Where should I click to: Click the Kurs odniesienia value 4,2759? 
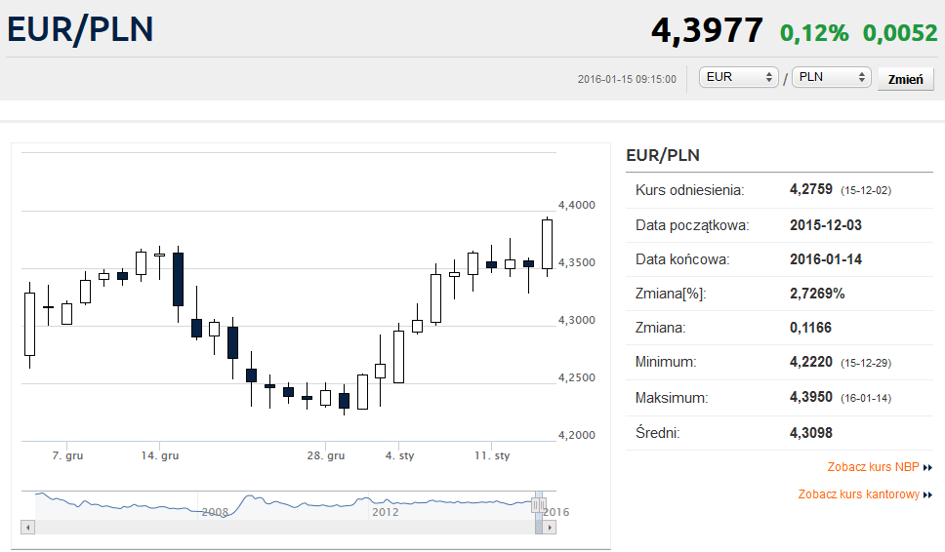pyautogui.click(x=811, y=189)
